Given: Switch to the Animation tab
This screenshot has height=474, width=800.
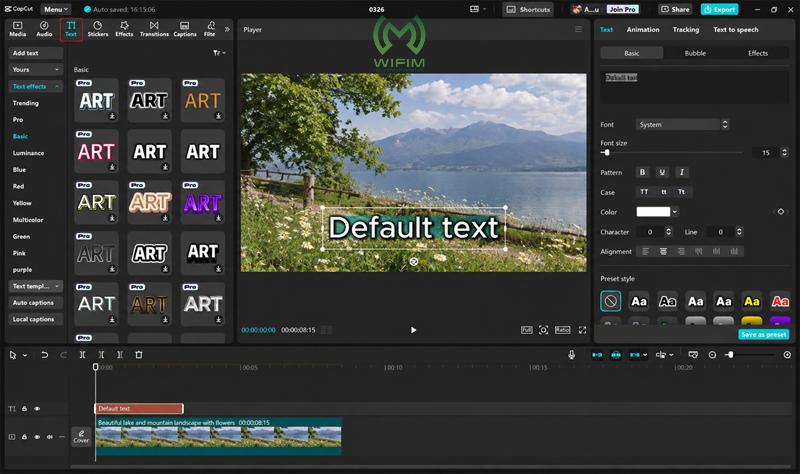Looking at the screenshot, I should pyautogui.click(x=643, y=30).
